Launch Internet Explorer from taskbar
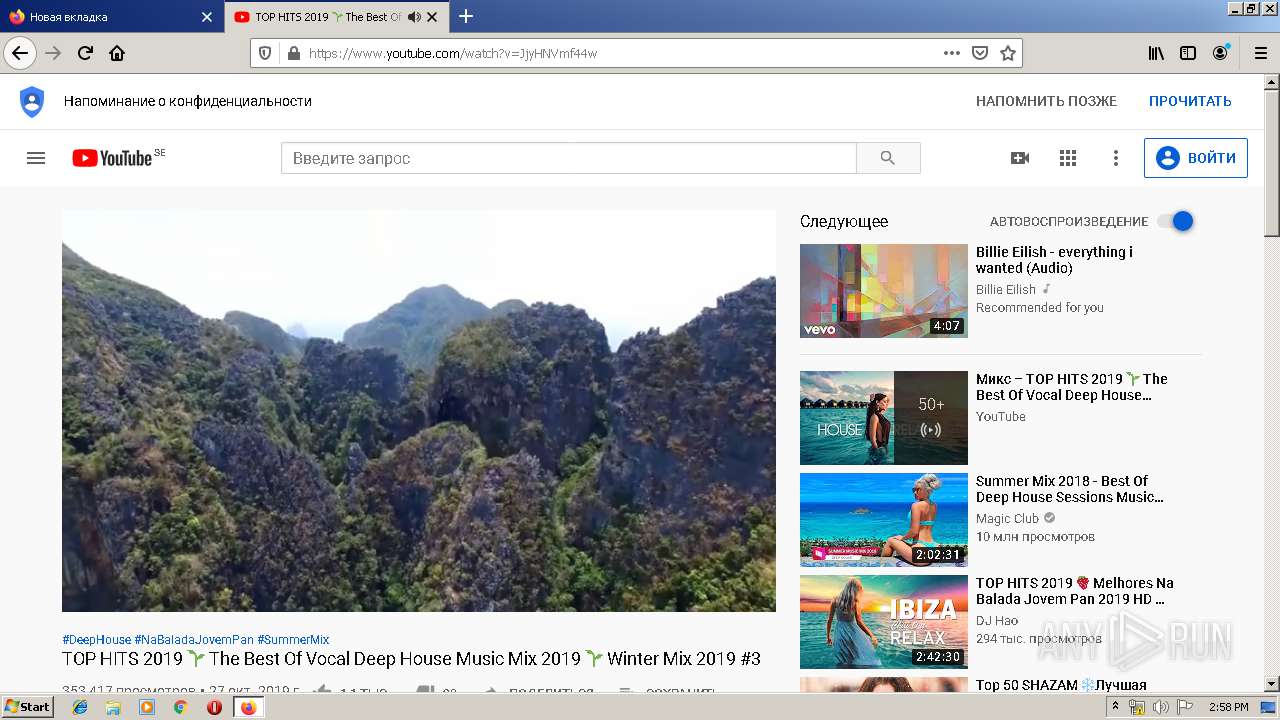 pos(80,707)
